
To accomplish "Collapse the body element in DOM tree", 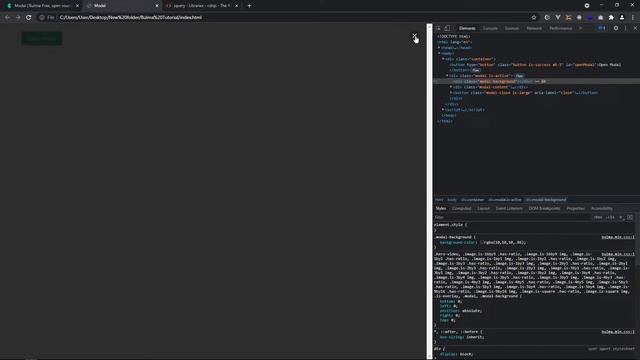I will 439,53.
